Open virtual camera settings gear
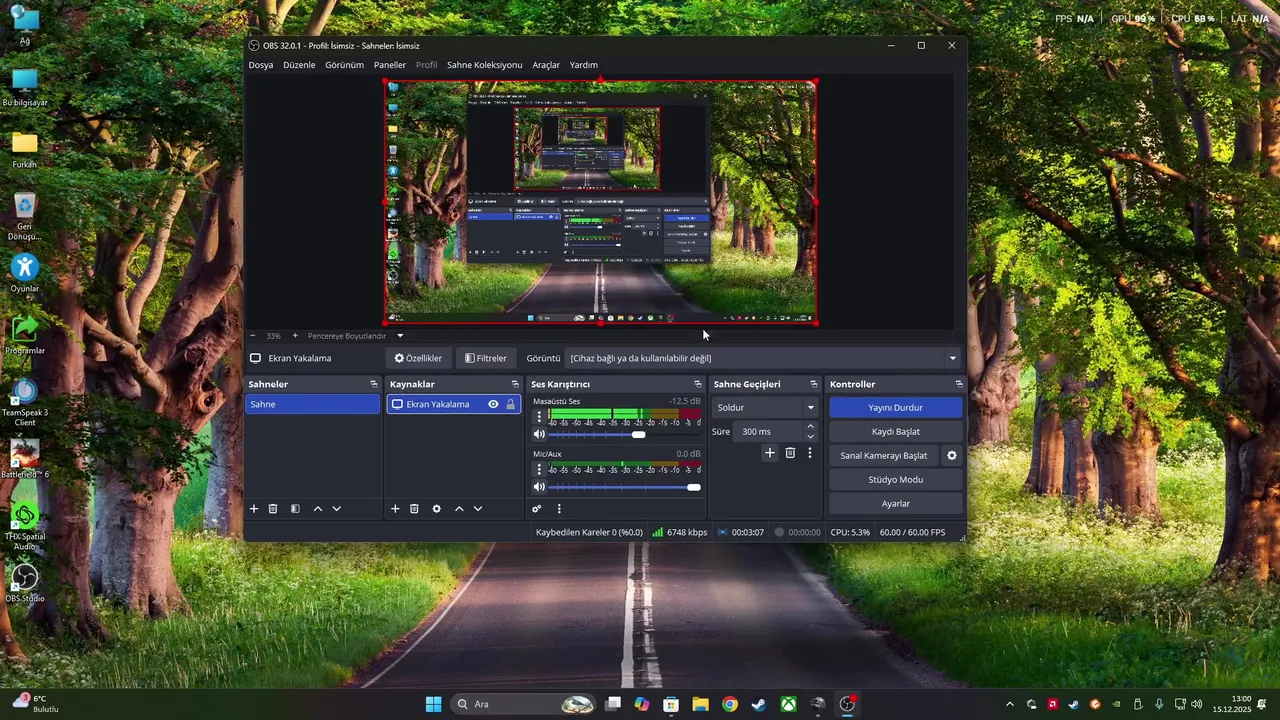 tap(952, 456)
